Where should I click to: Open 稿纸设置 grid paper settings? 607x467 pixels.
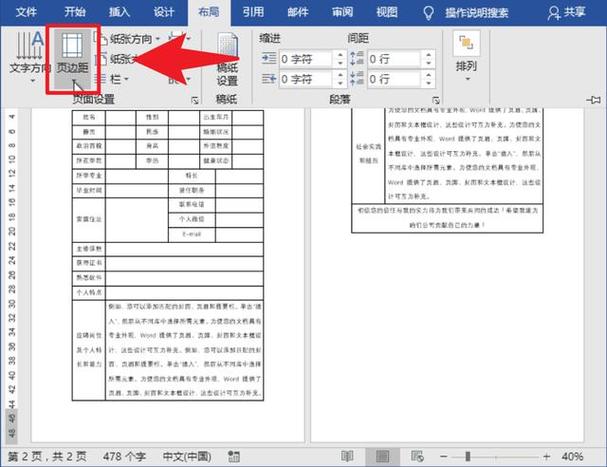tap(227, 60)
